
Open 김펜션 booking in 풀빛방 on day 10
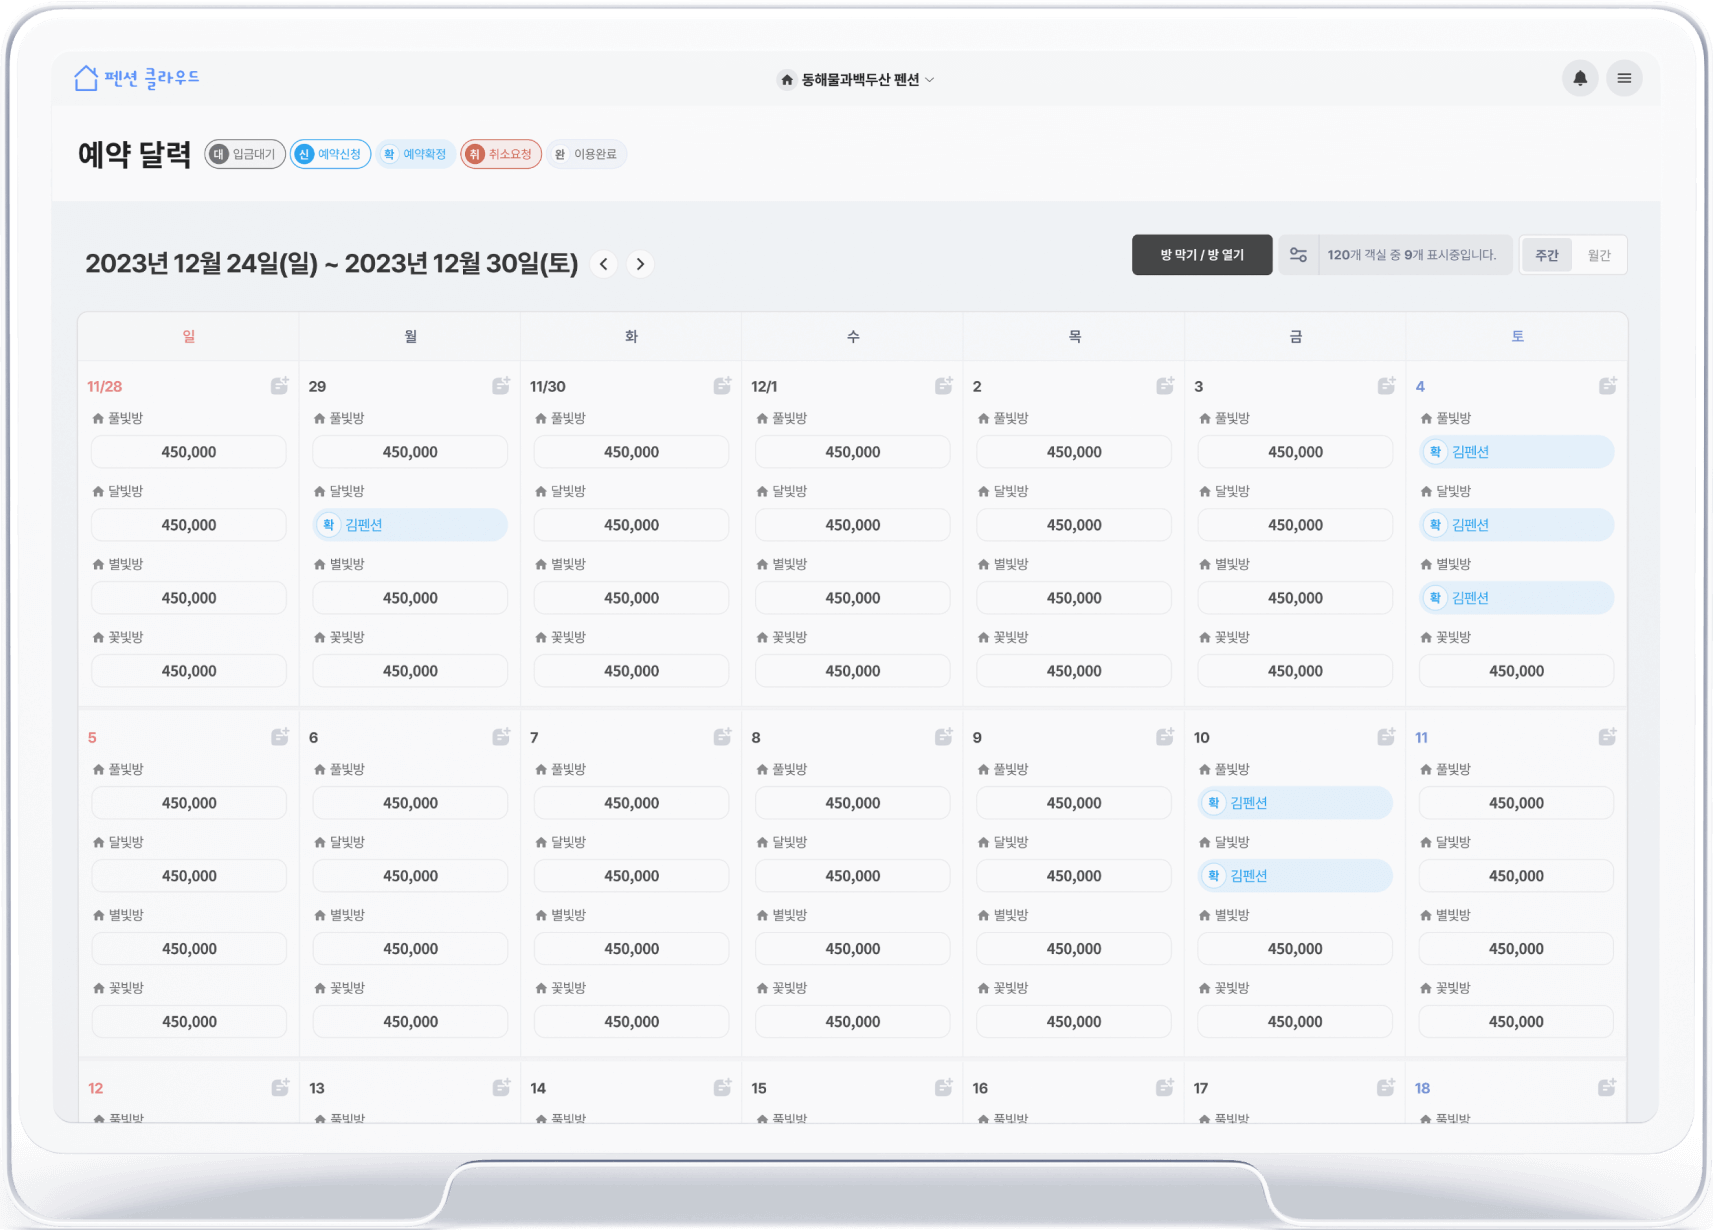(1295, 803)
